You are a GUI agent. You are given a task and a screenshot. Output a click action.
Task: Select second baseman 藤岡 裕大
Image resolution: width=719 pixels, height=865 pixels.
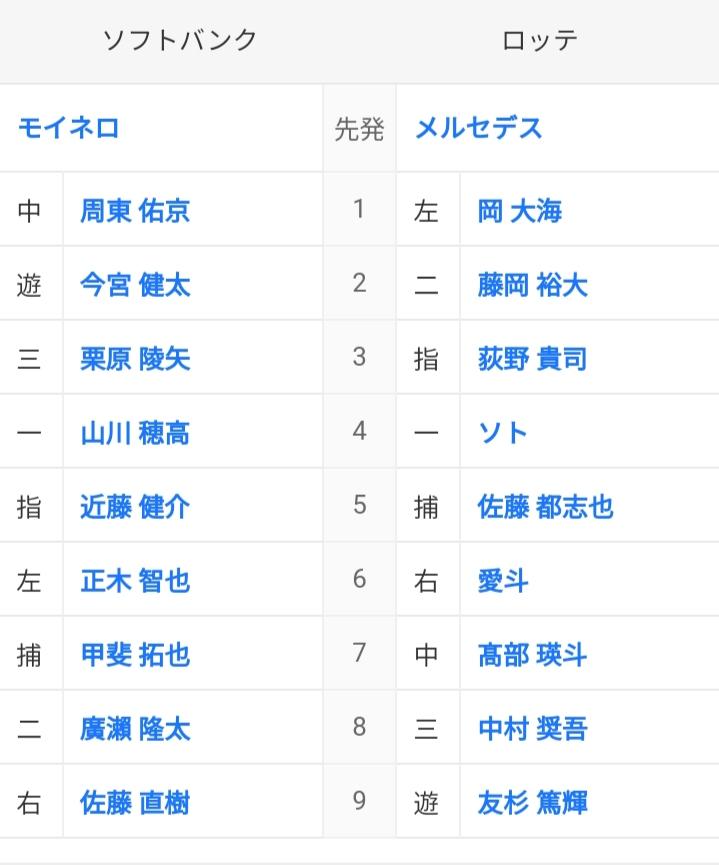(532, 284)
